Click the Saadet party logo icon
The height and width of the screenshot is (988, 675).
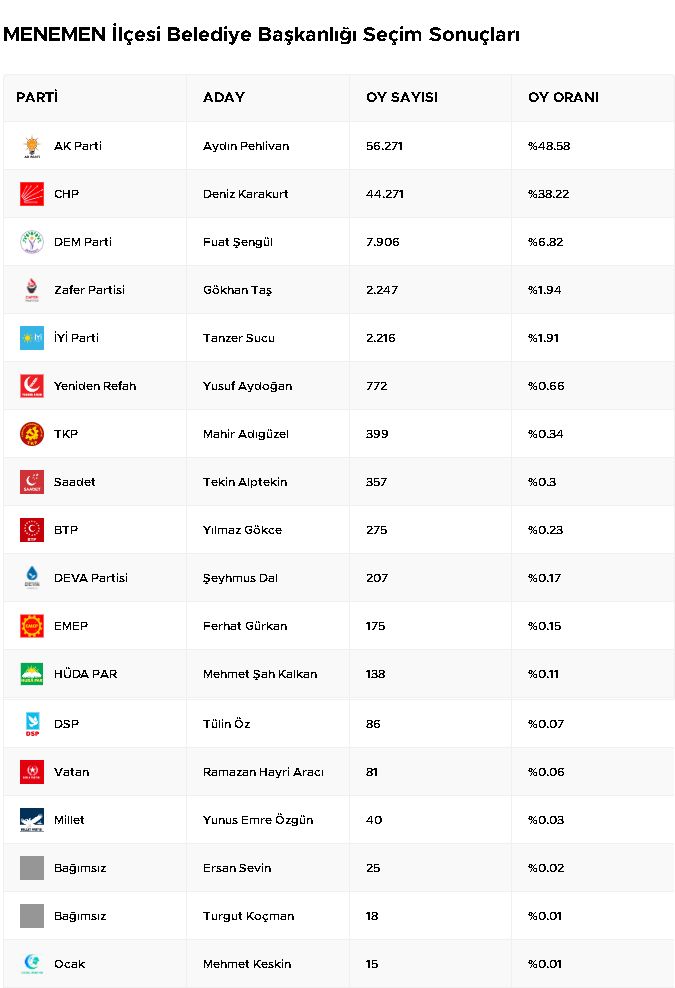point(32,482)
